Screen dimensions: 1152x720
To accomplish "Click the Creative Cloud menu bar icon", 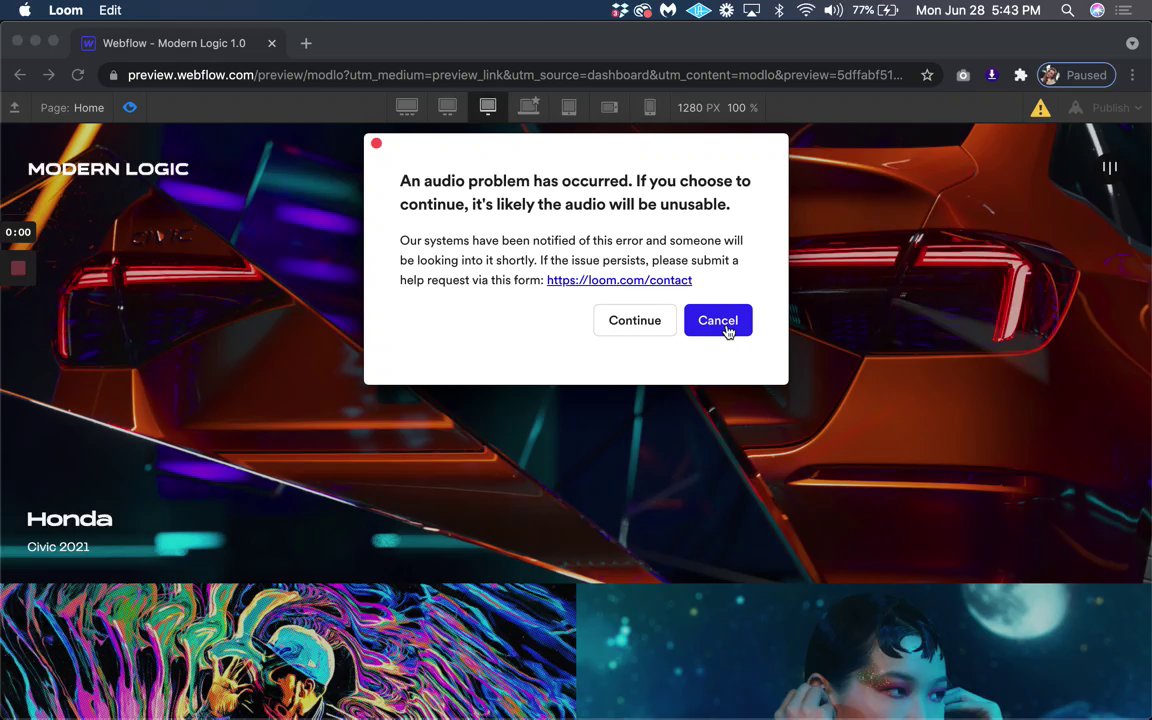I will click(x=643, y=10).
